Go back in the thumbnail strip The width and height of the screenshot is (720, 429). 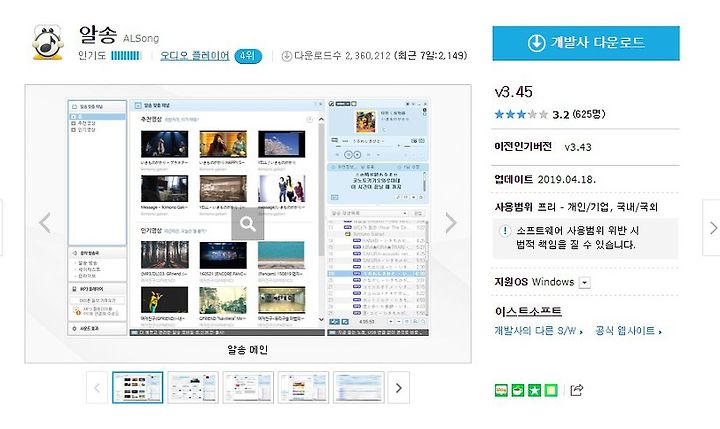97,388
